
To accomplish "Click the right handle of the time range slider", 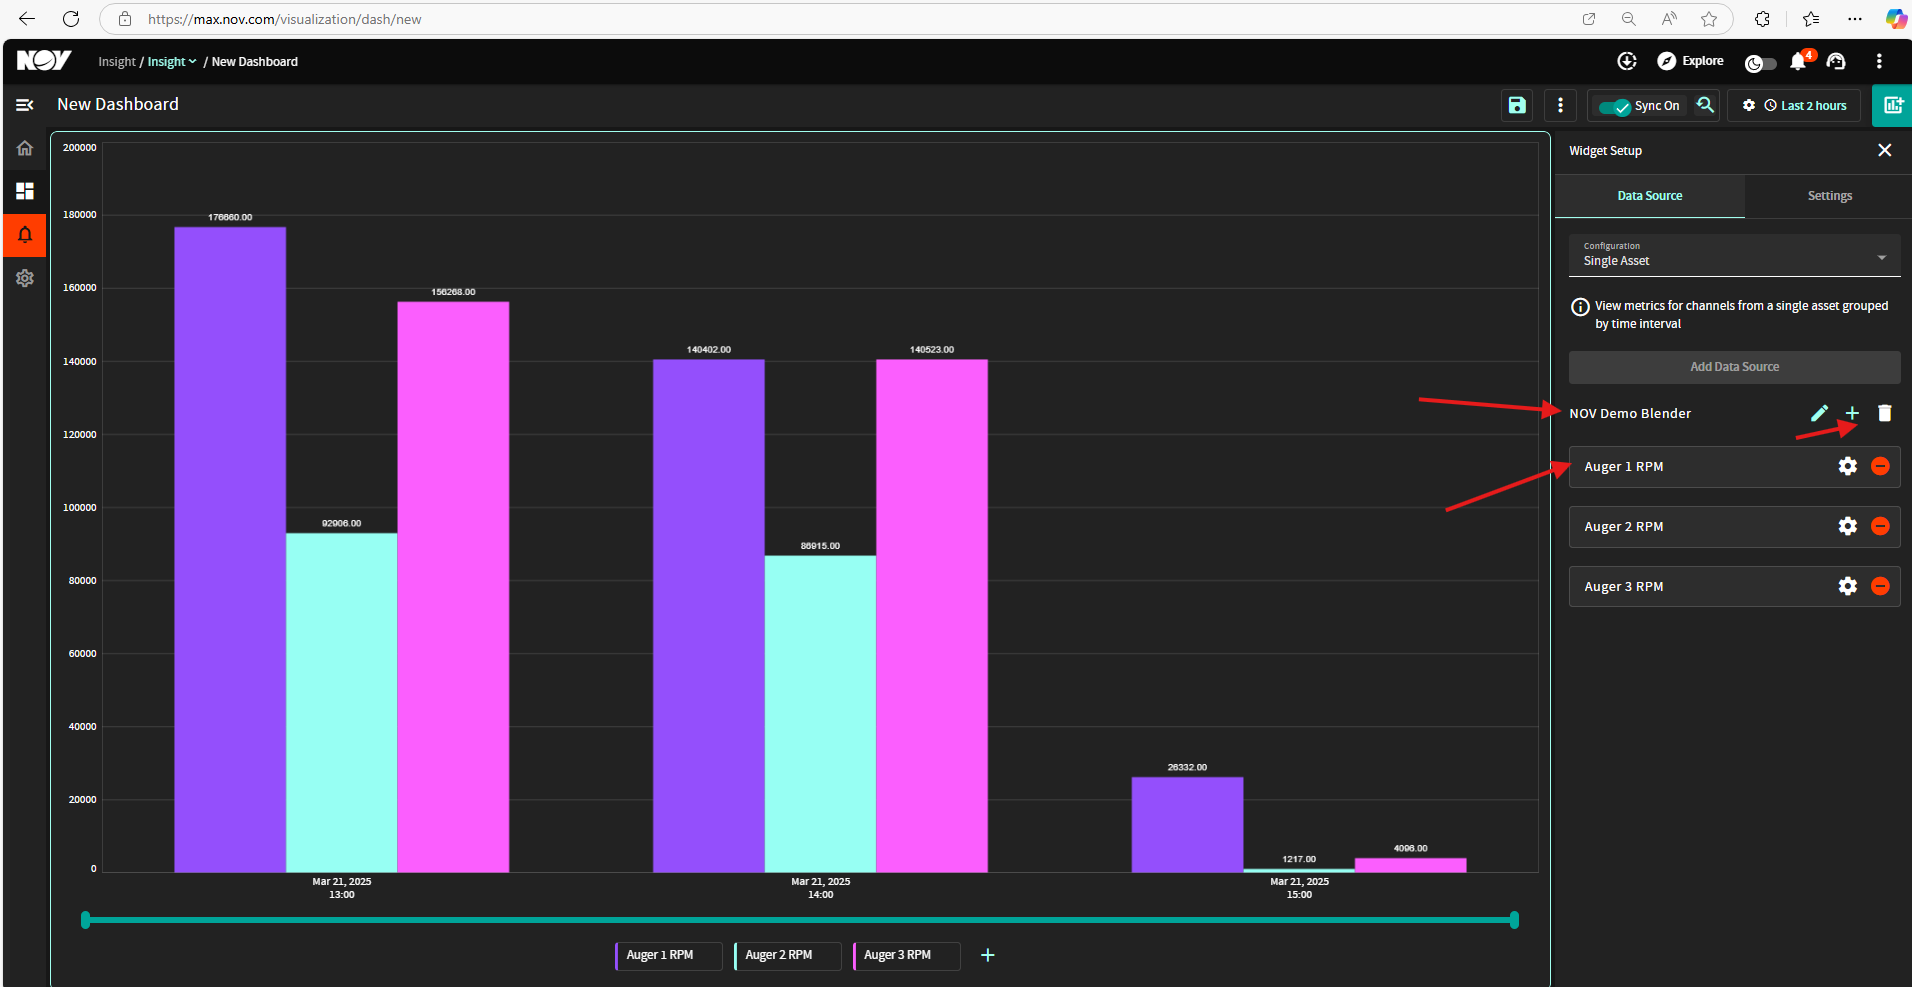I will (1514, 920).
